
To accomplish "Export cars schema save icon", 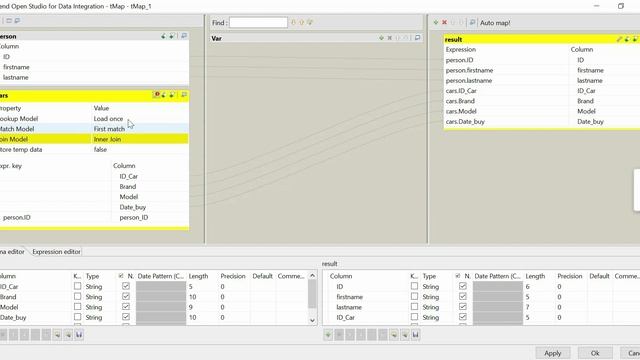I will tap(79, 335).
